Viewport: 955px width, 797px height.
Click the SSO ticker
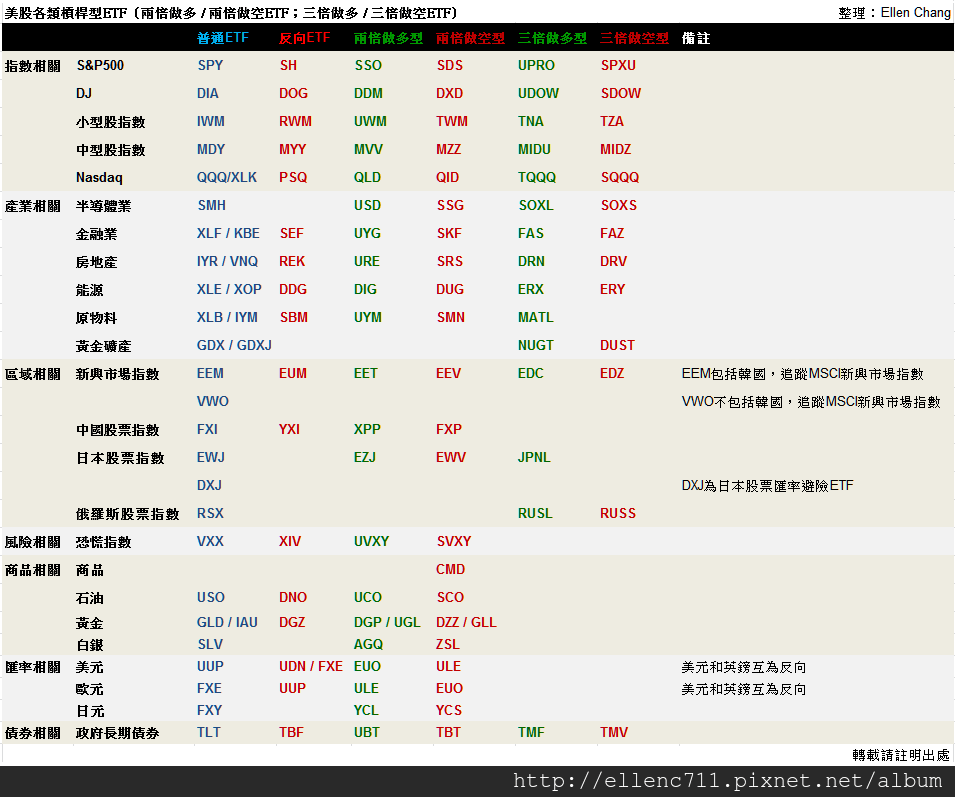tap(368, 65)
